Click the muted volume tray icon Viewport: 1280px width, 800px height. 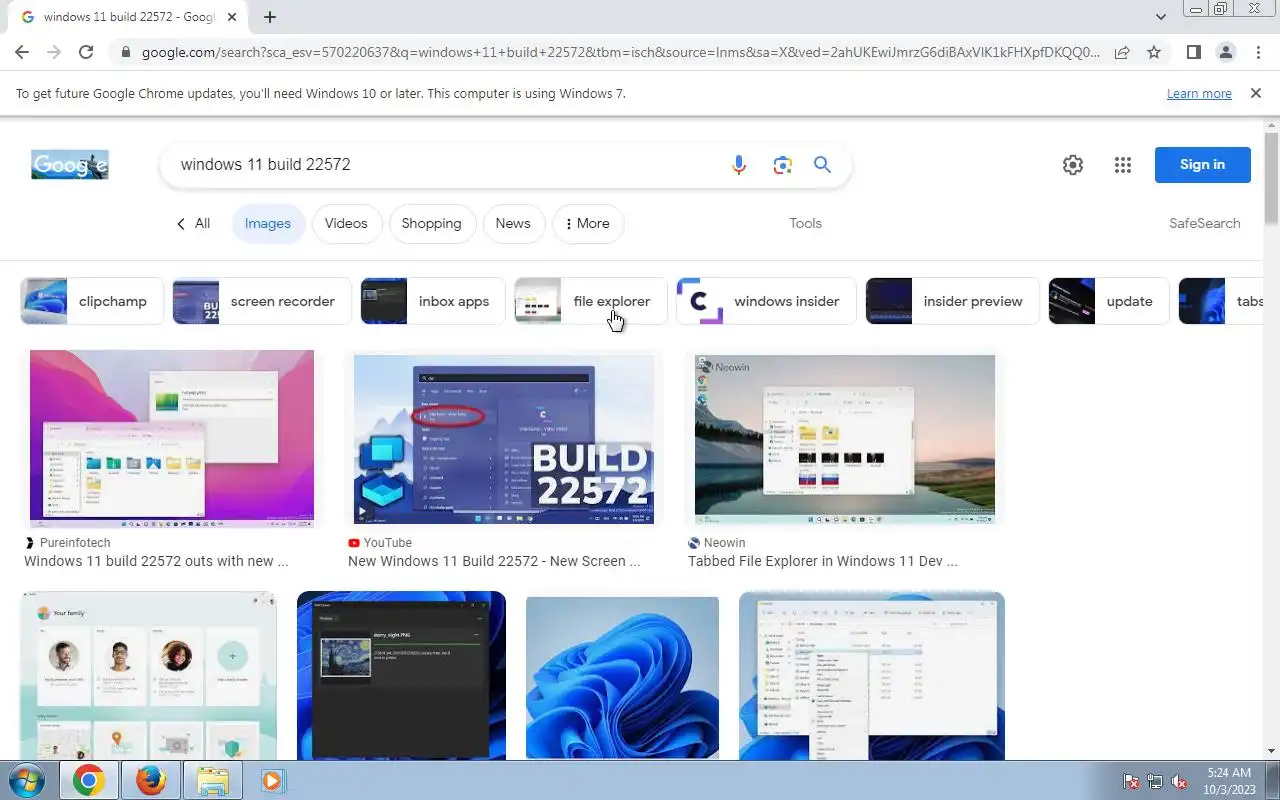click(1179, 781)
